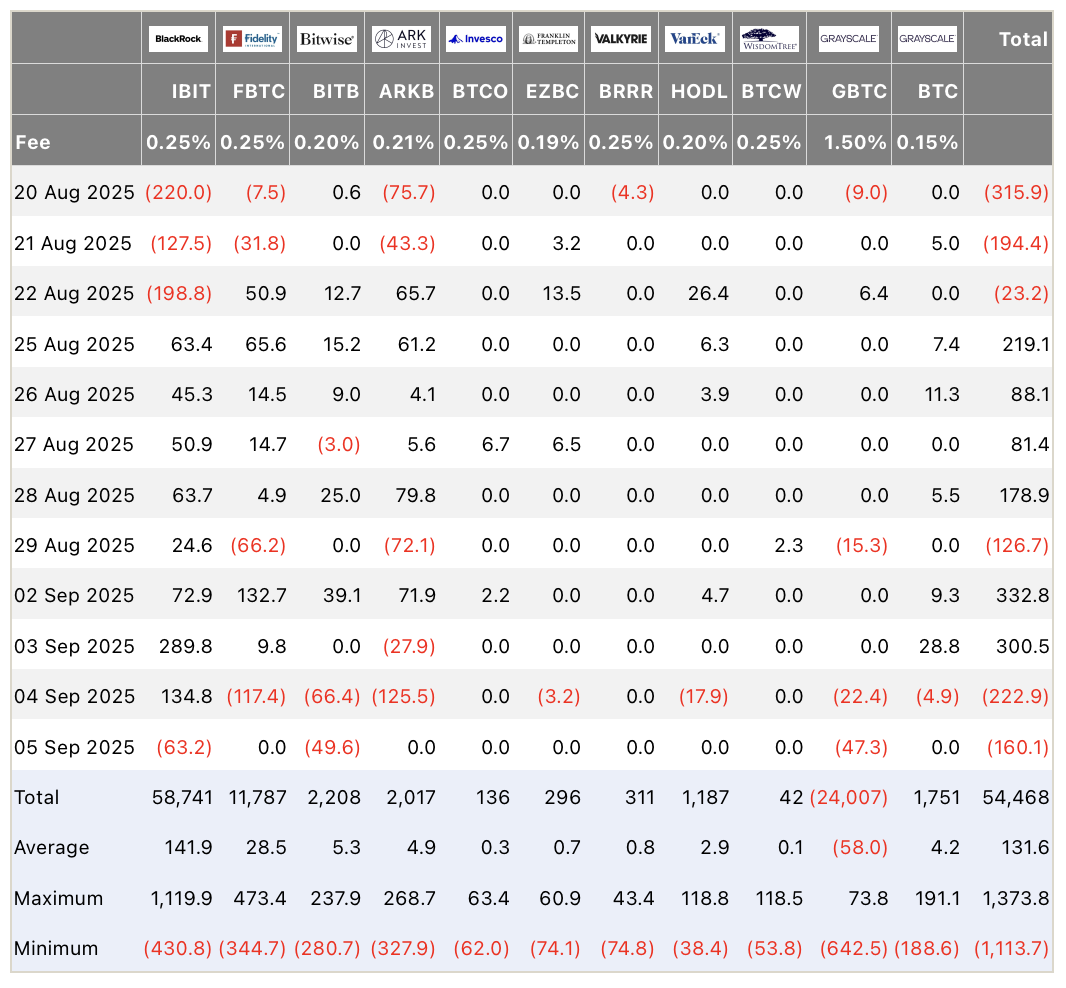Select the Fee row label
This screenshot has height=988, width=1066.
coord(32,142)
